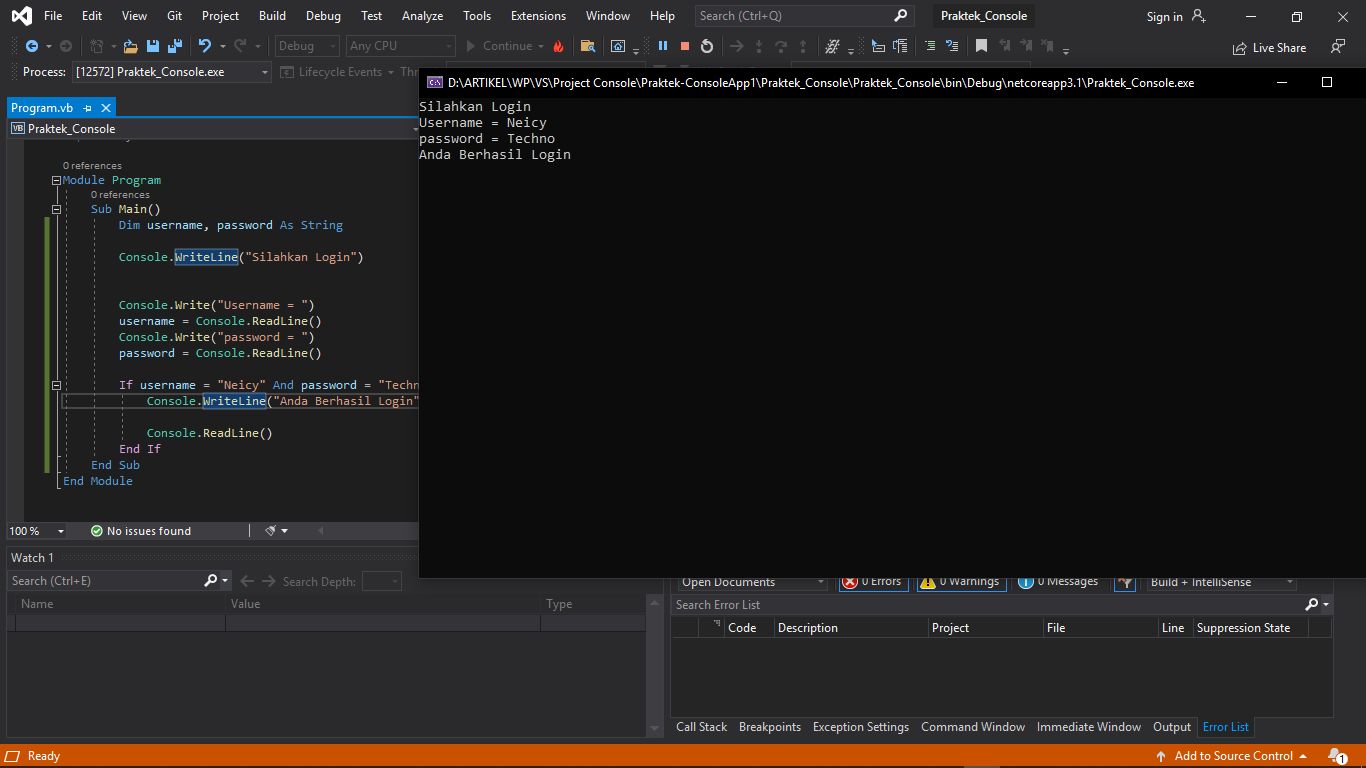1366x768 pixels.
Task: Click the Error List search magnifier
Action: [x=1312, y=605]
